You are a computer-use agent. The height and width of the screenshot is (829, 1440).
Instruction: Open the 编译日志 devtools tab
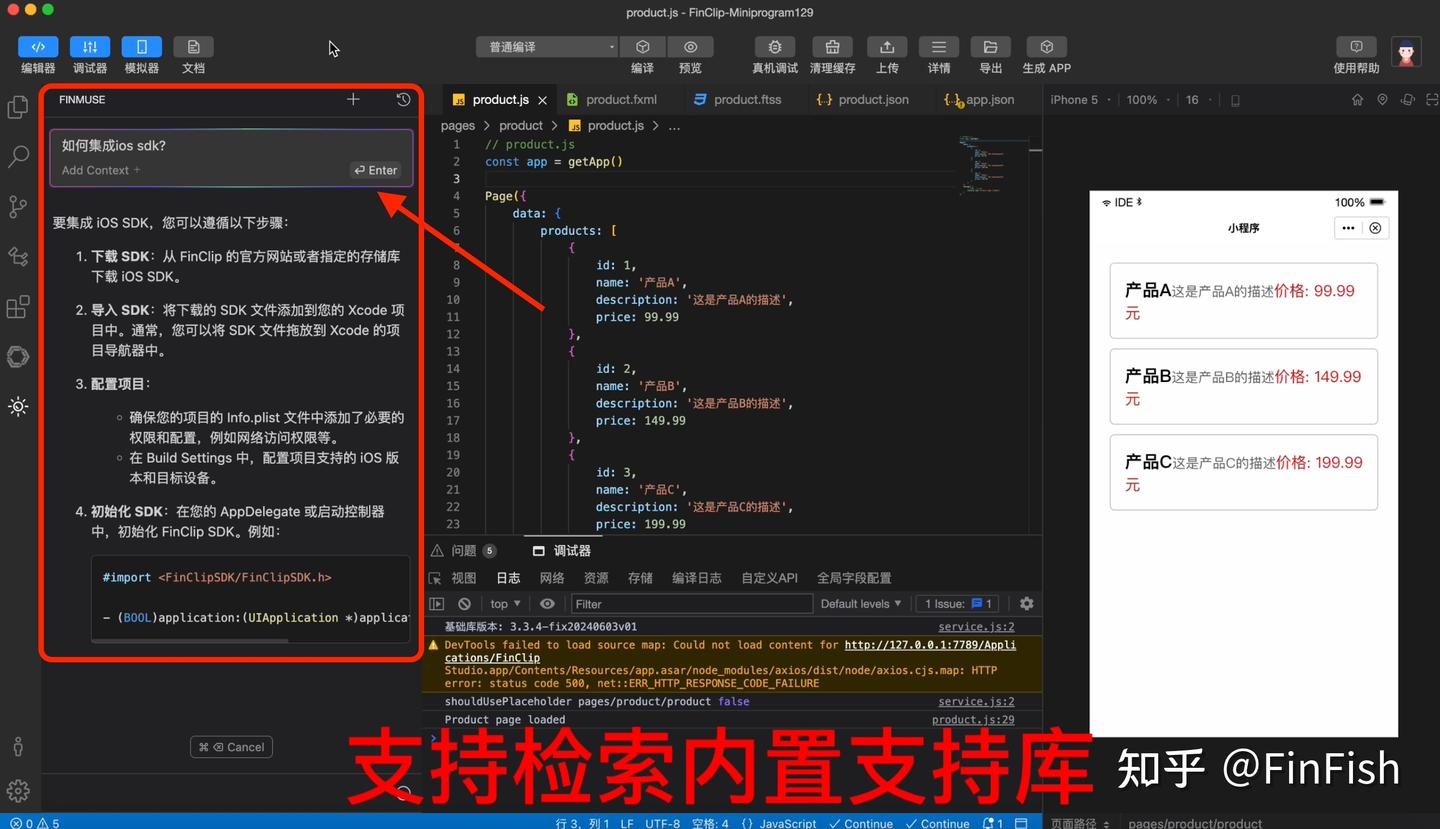tap(697, 578)
